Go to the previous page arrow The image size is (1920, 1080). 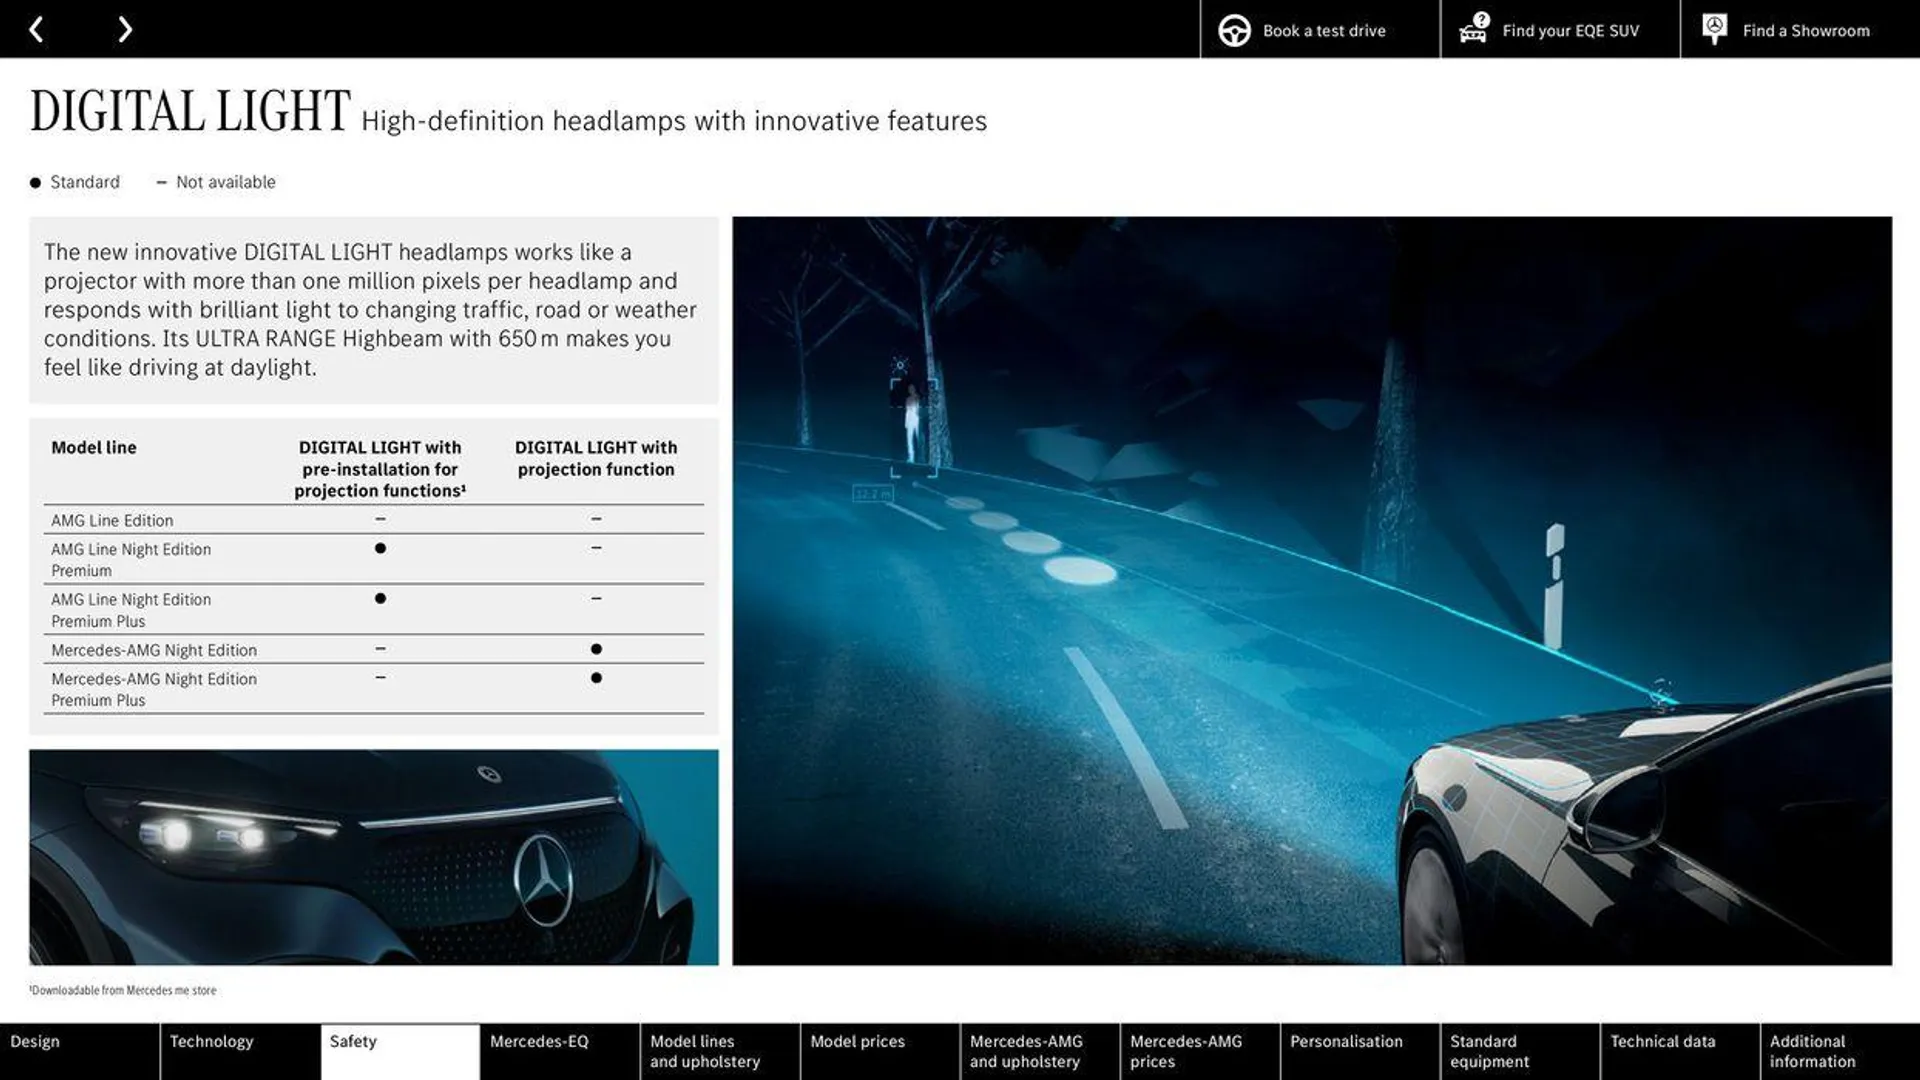pyautogui.click(x=36, y=30)
